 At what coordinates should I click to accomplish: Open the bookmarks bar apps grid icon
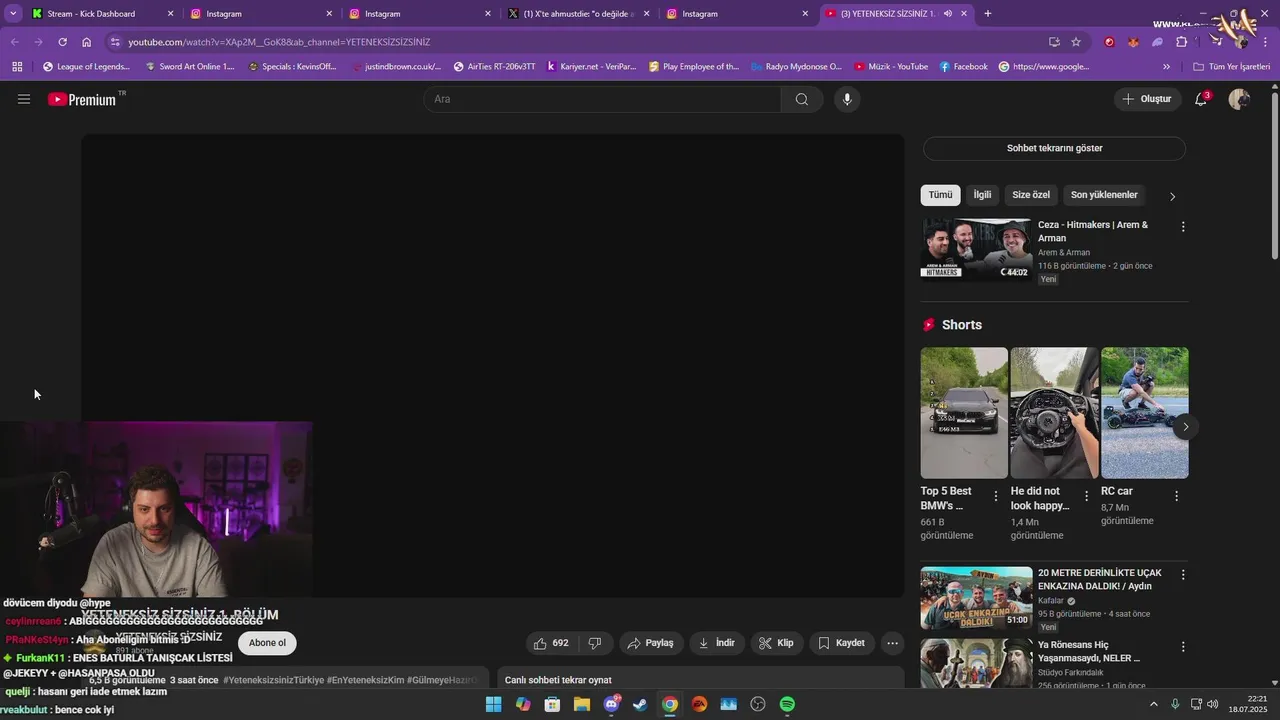17,67
